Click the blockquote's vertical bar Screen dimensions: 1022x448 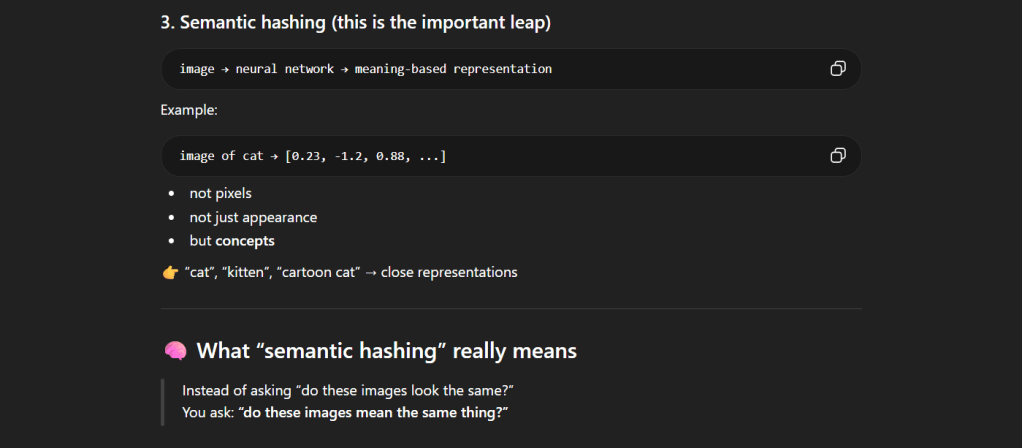(162, 401)
